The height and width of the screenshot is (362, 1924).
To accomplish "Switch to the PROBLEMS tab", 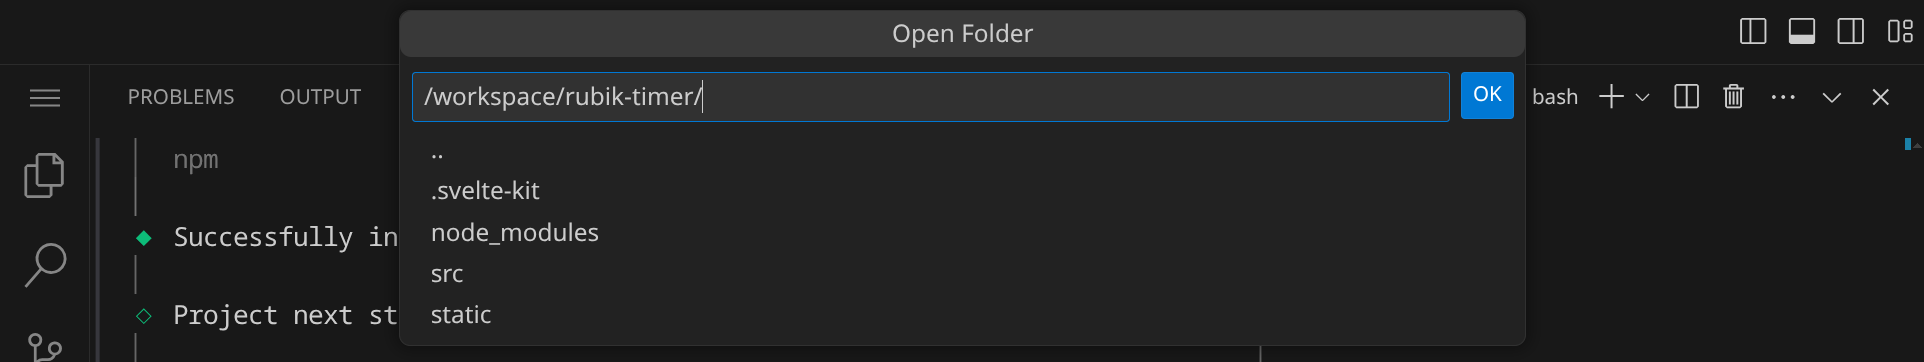I will click(x=181, y=97).
